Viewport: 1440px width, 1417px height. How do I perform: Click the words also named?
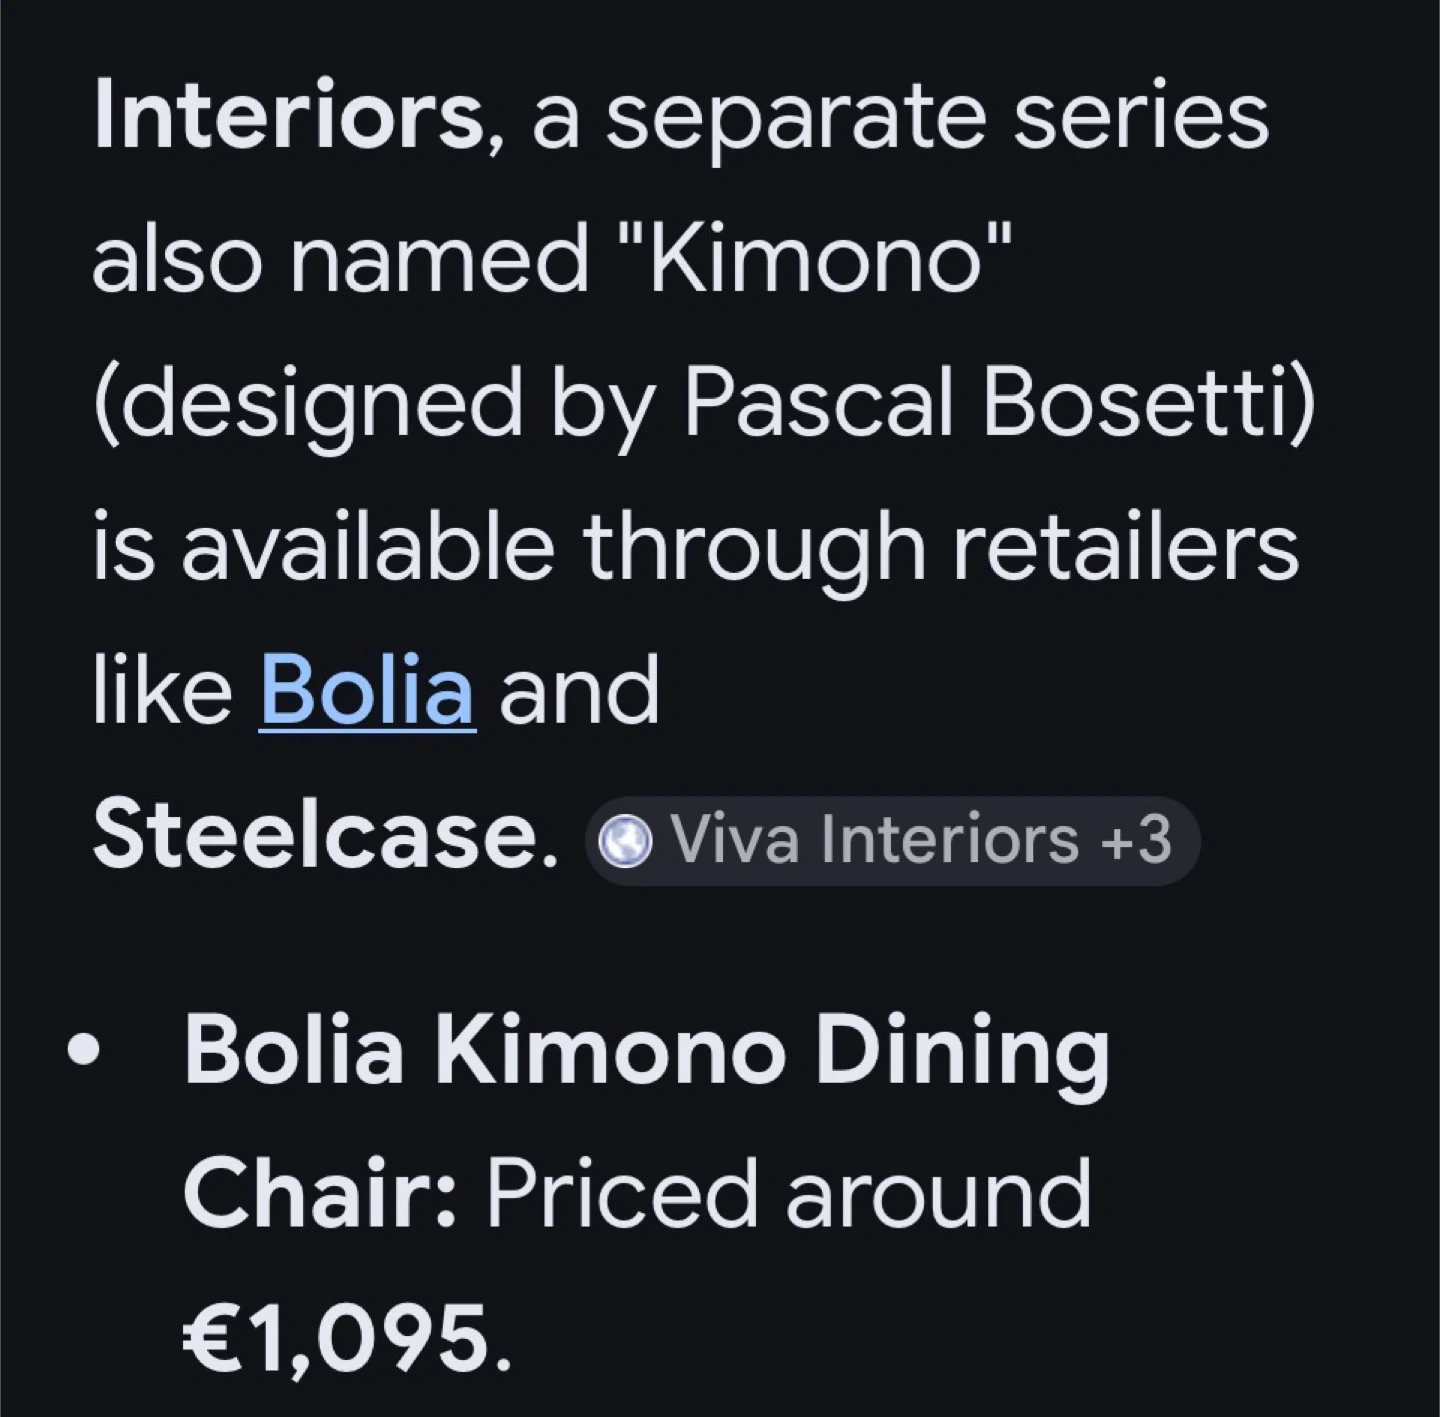coord(340,260)
